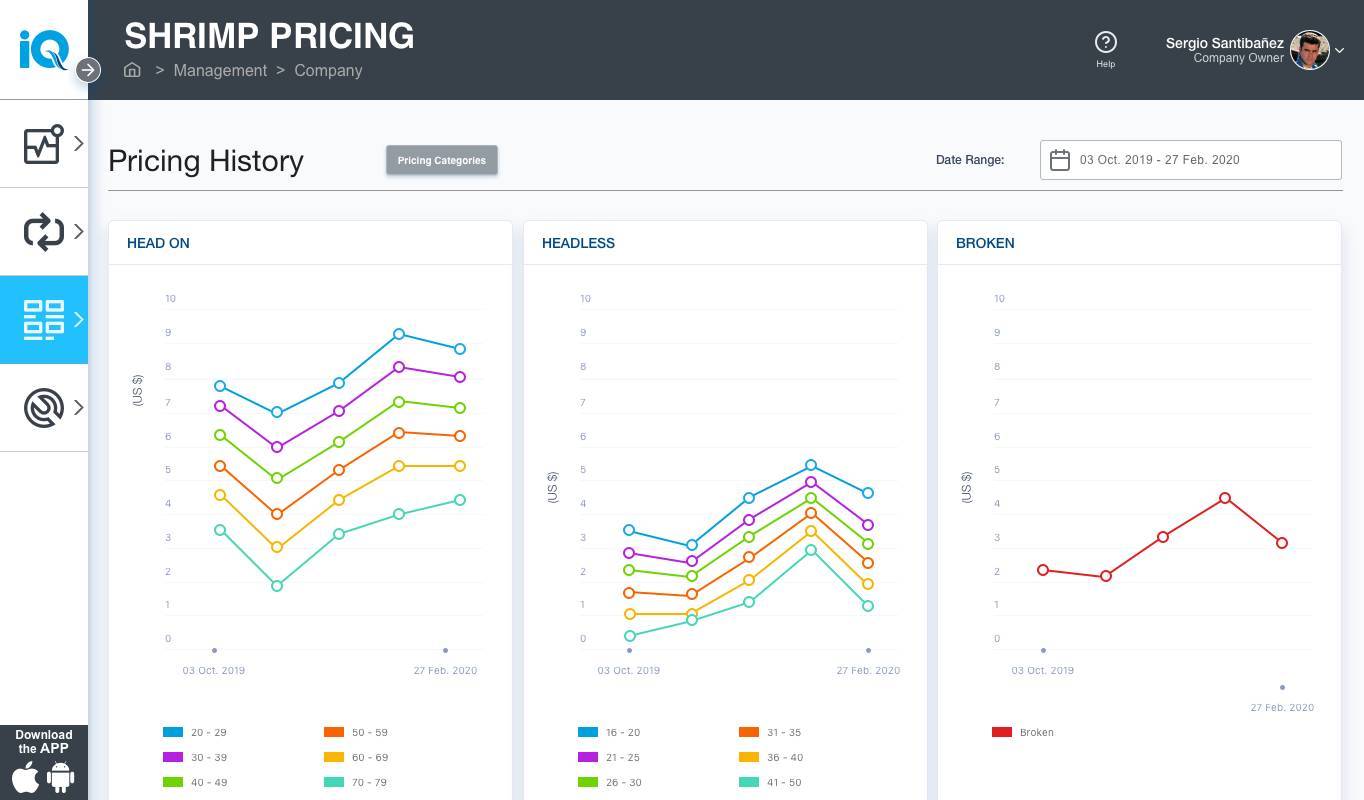Click the home icon in breadcrumb
The image size is (1364, 800).
click(132, 70)
